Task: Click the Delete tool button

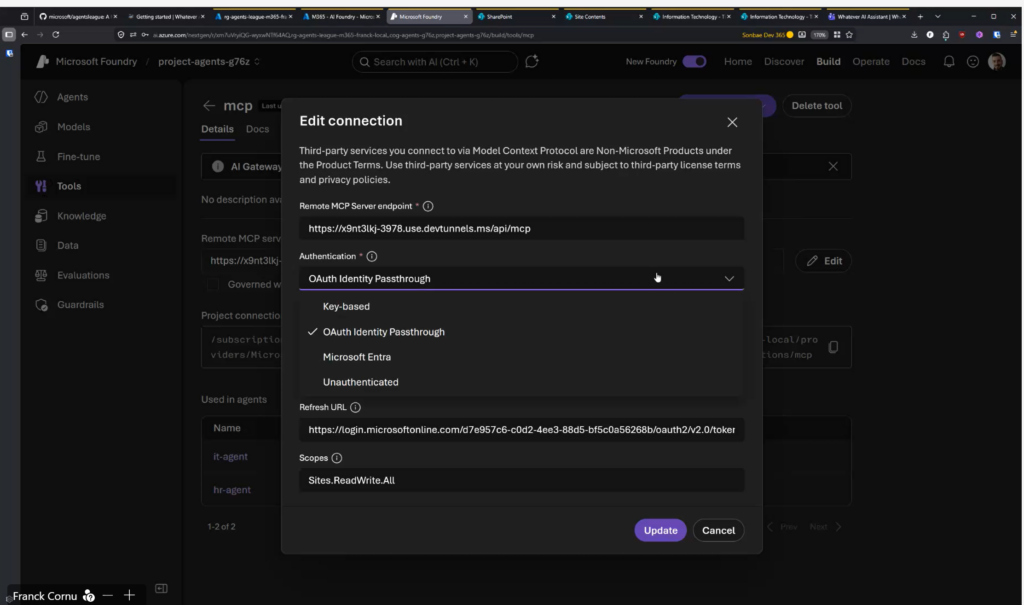Action: coord(816,106)
